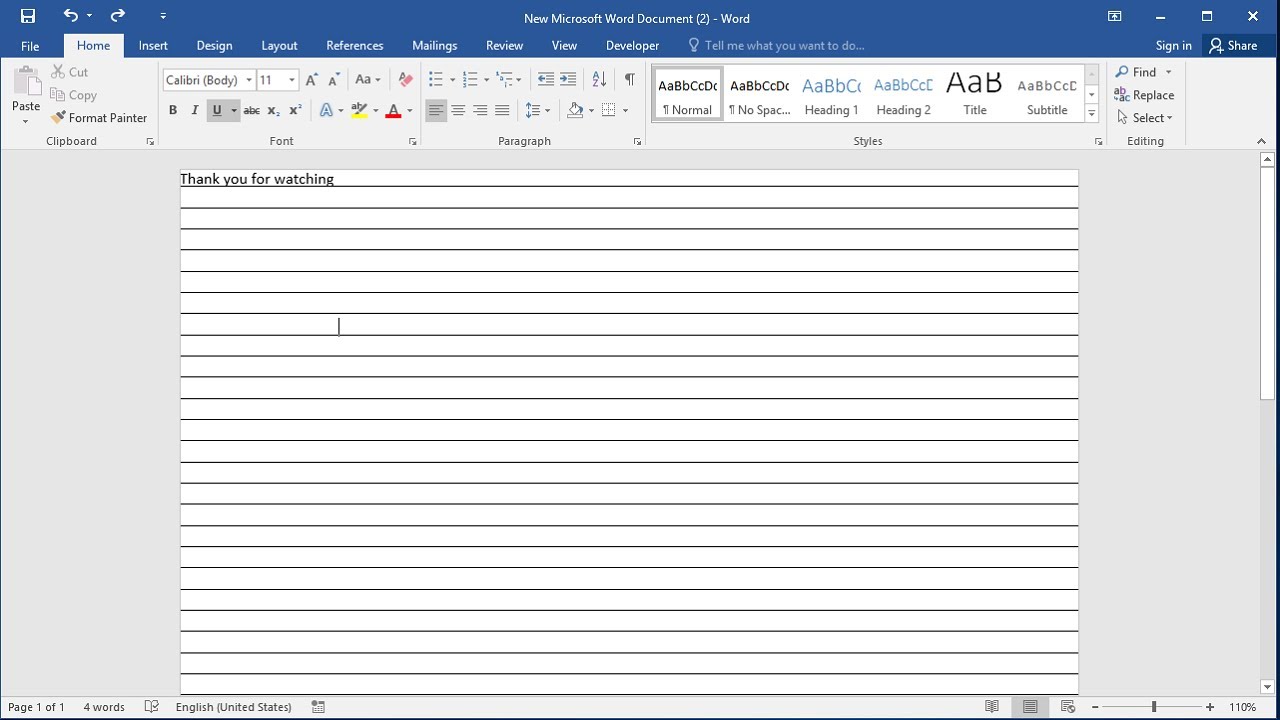Increase paragraph indent
The image size is (1280, 720).
coord(568,80)
